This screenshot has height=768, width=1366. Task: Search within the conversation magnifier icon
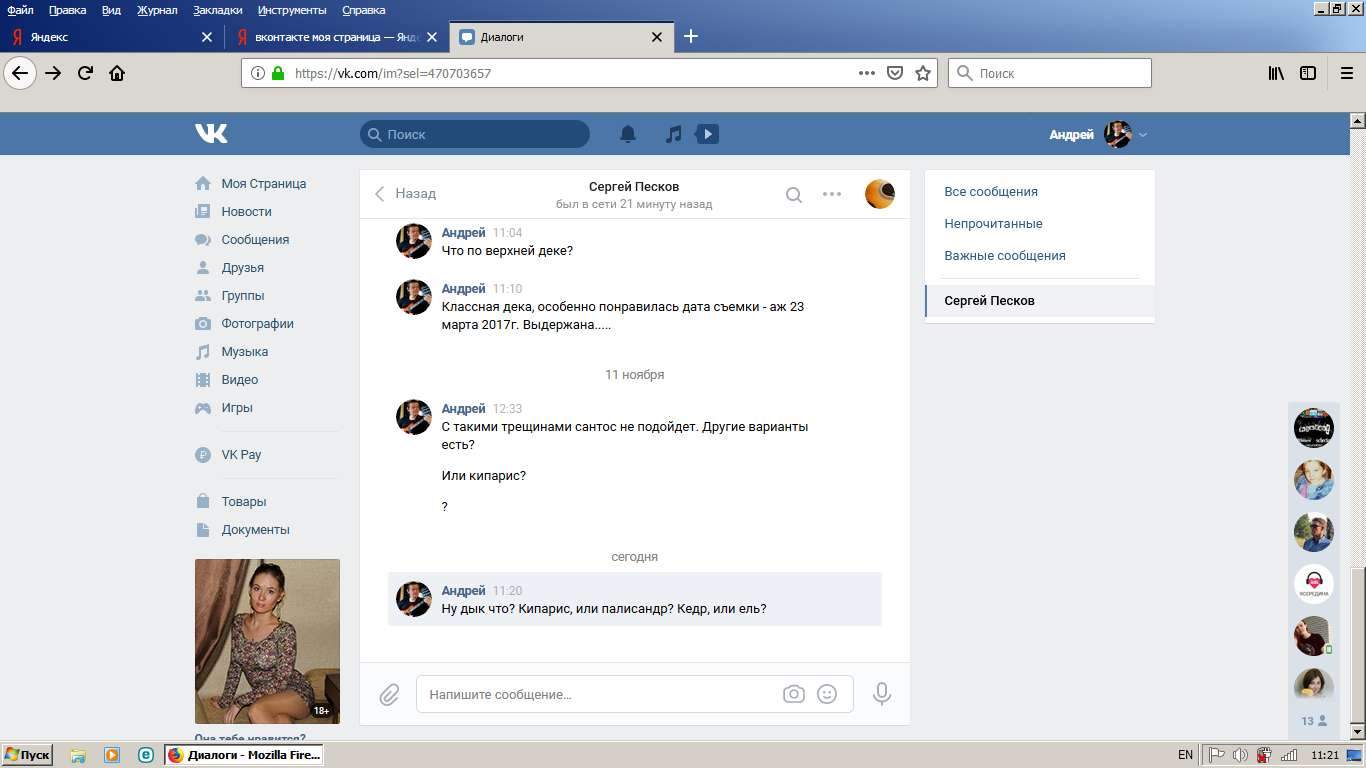tap(793, 195)
